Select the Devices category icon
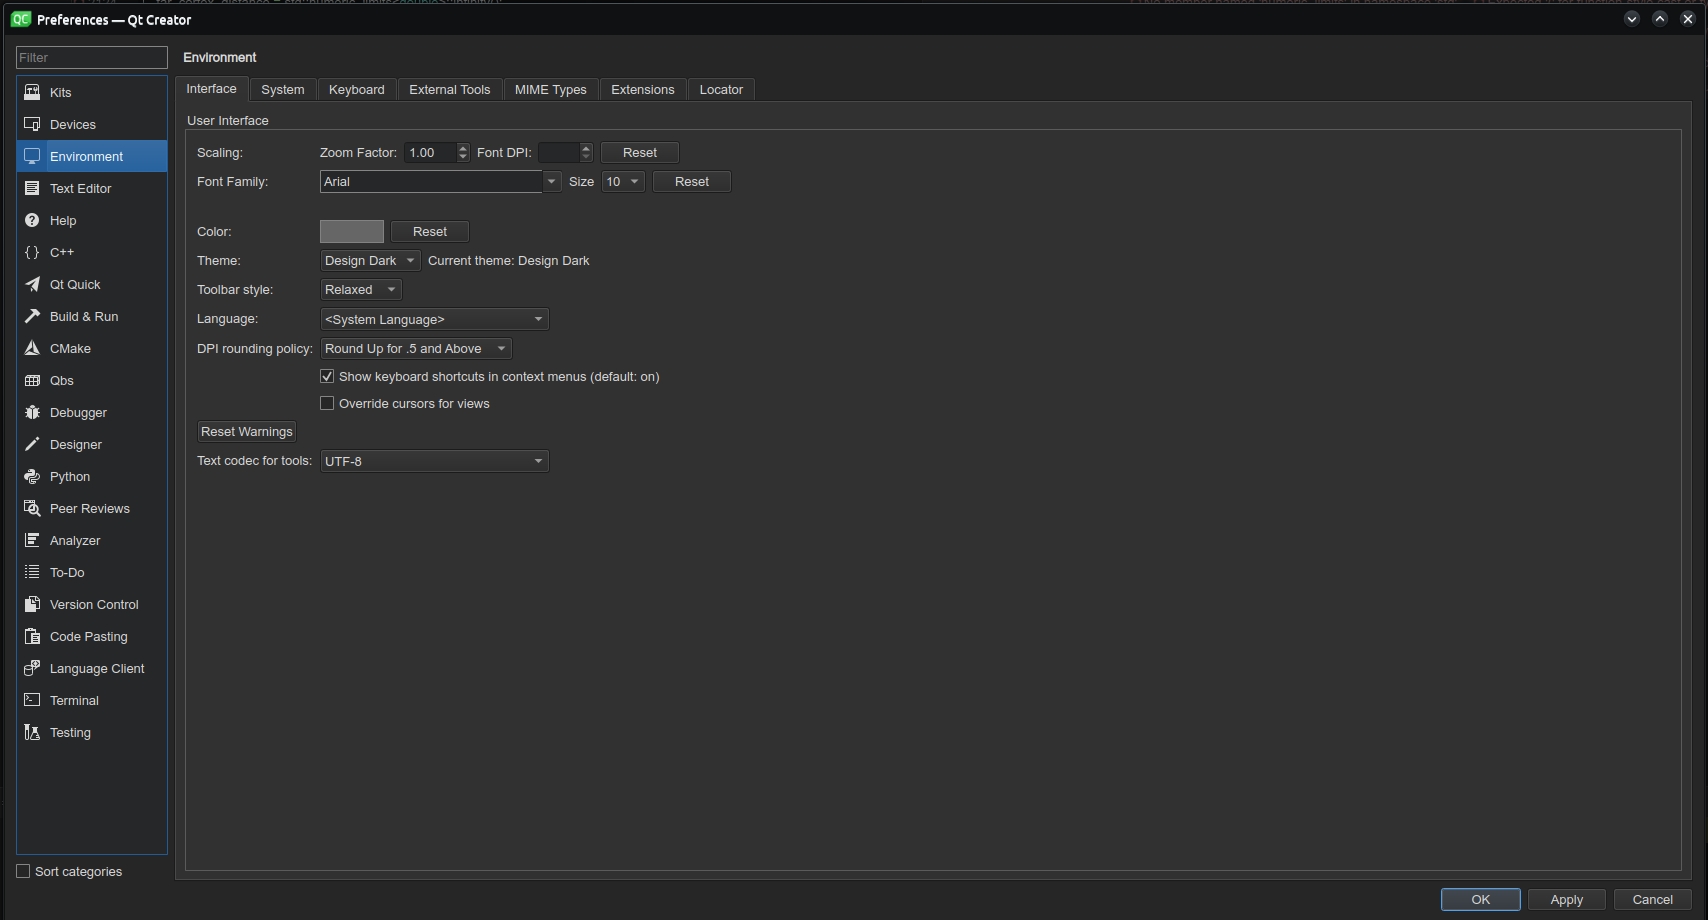The width and height of the screenshot is (1708, 920). click(32, 124)
